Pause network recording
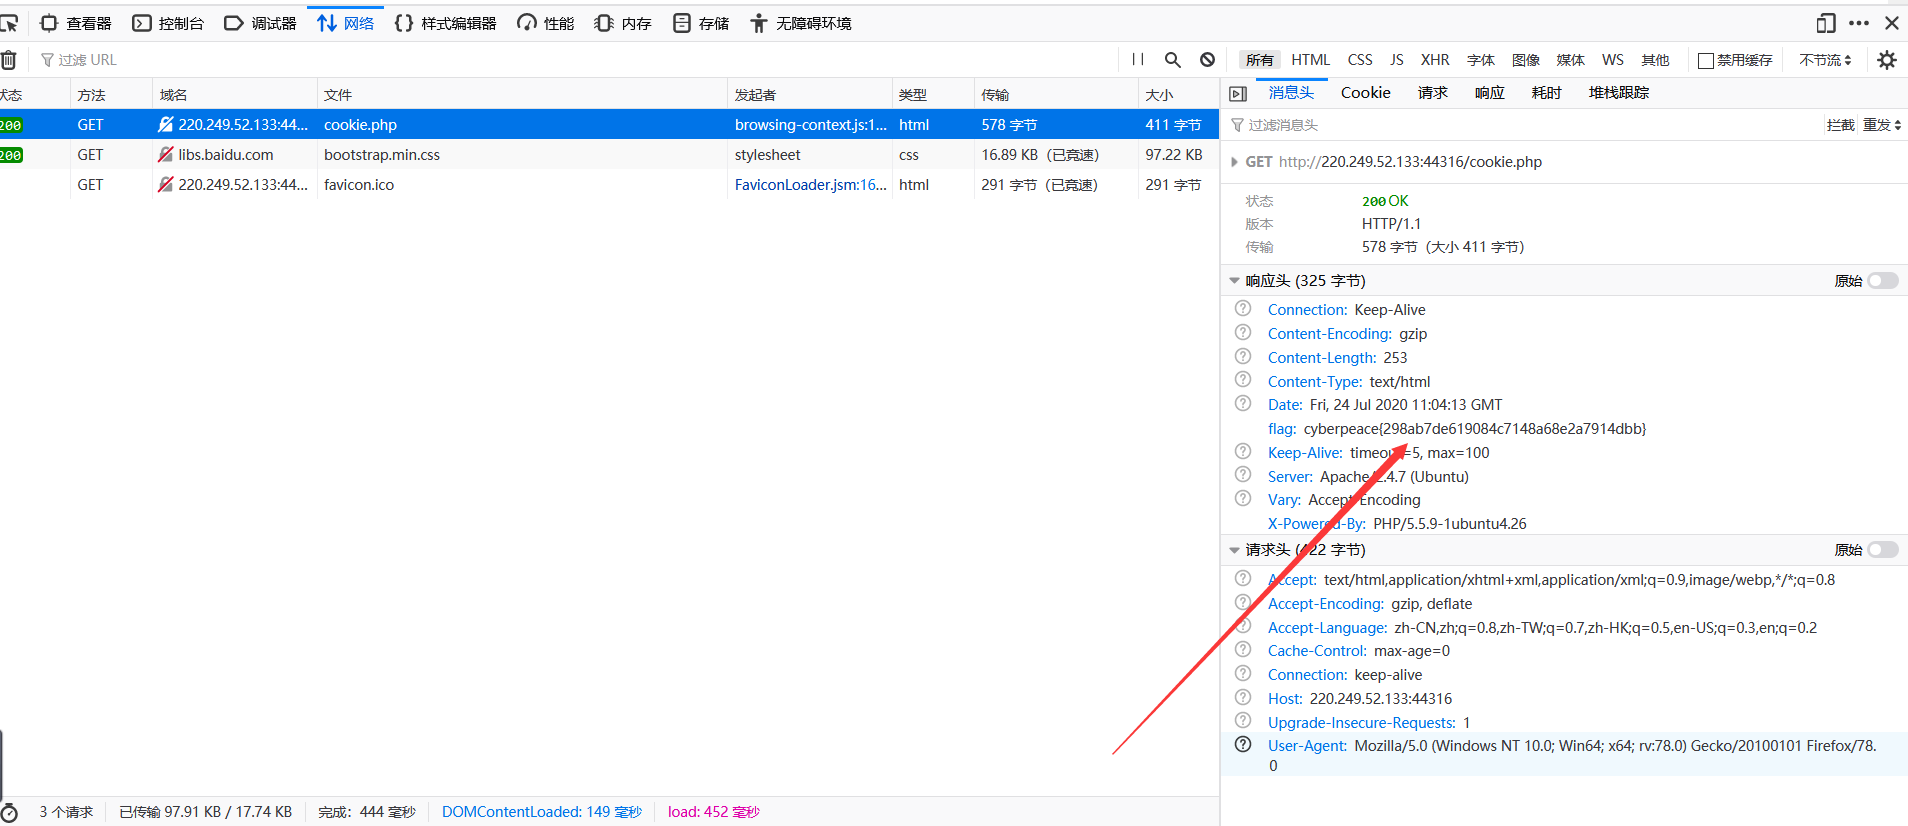The width and height of the screenshot is (1908, 826). [1138, 60]
